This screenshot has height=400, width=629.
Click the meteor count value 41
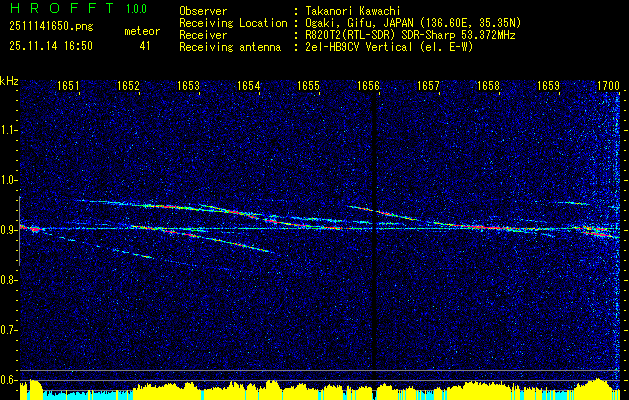145,46
